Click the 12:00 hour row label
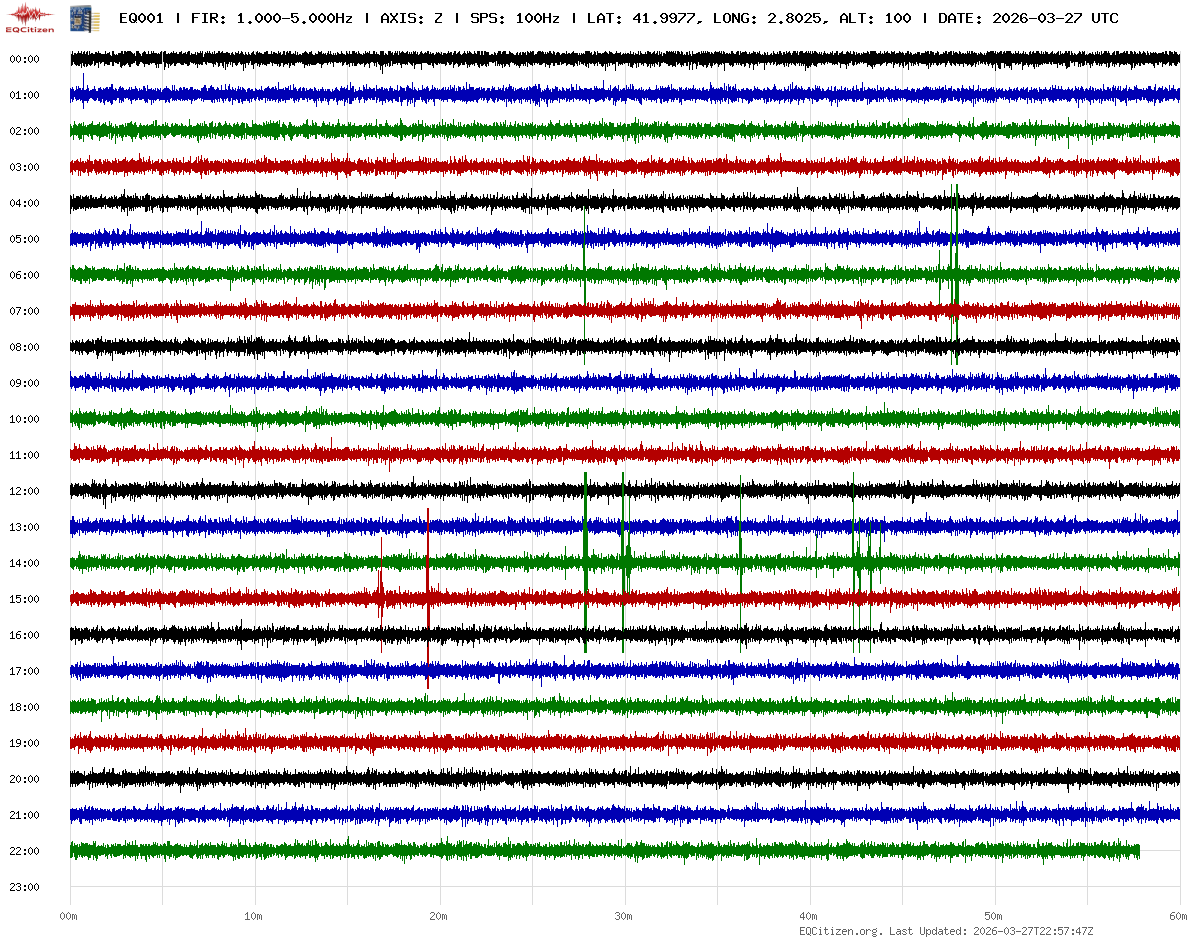Screen dimensions: 1200x940 click(24, 491)
